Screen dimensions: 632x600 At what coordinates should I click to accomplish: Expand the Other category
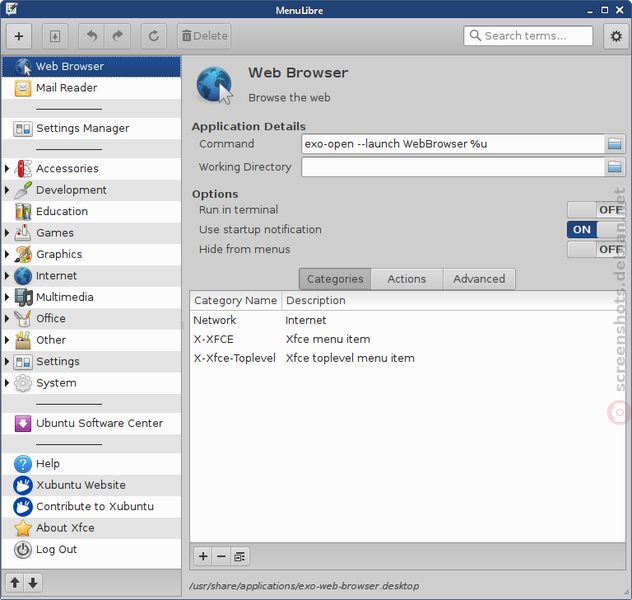(7, 340)
